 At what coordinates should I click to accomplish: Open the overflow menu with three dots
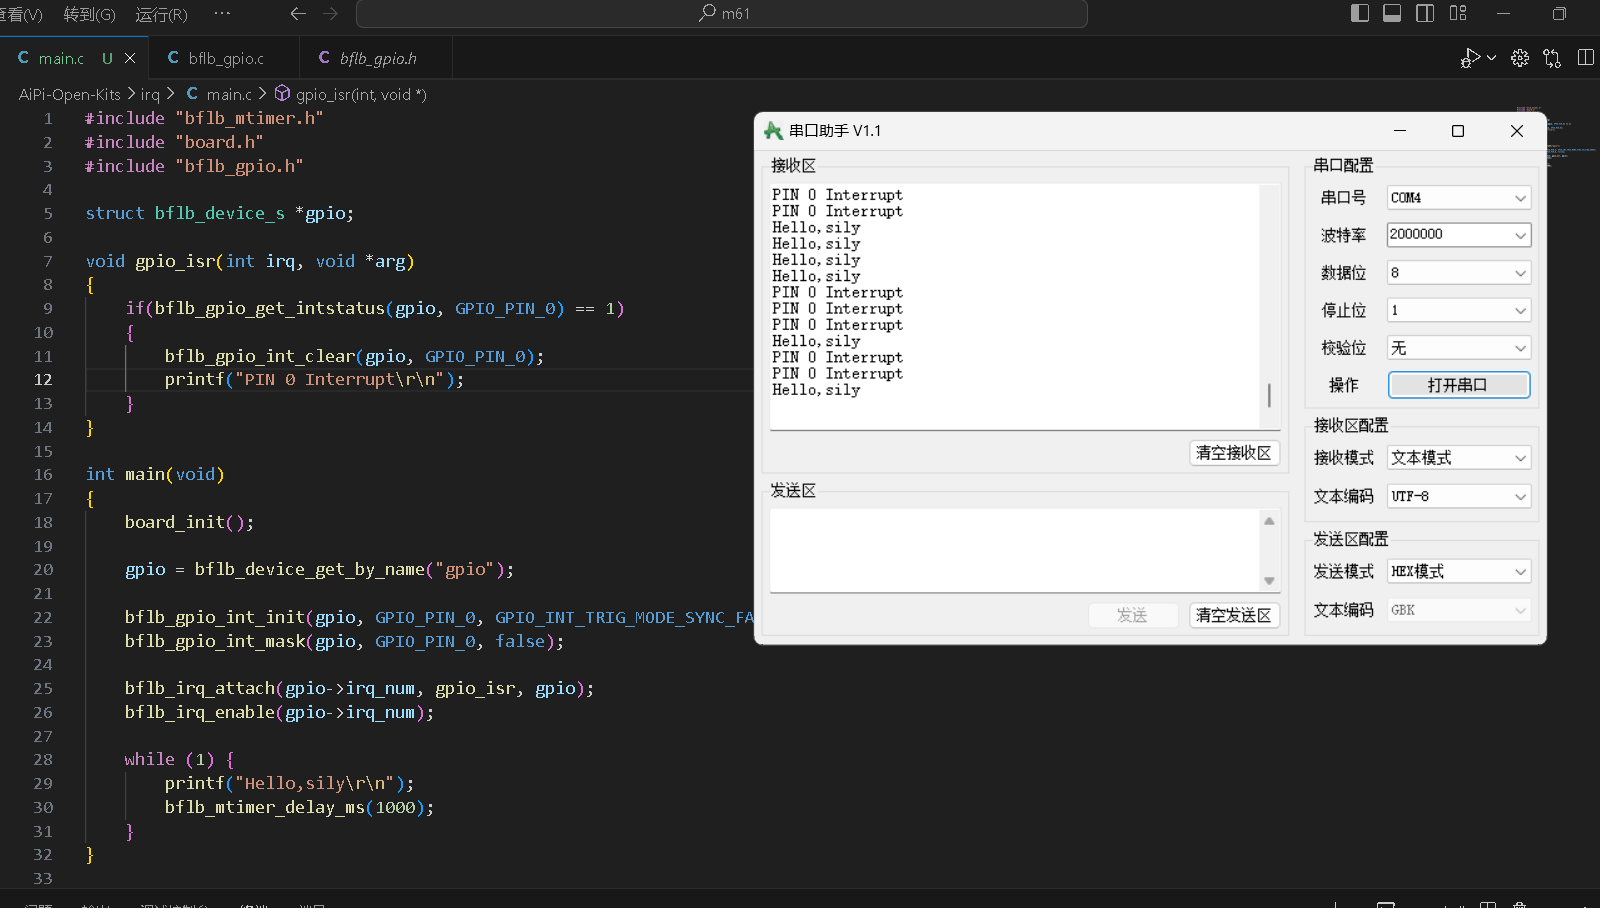tap(222, 14)
